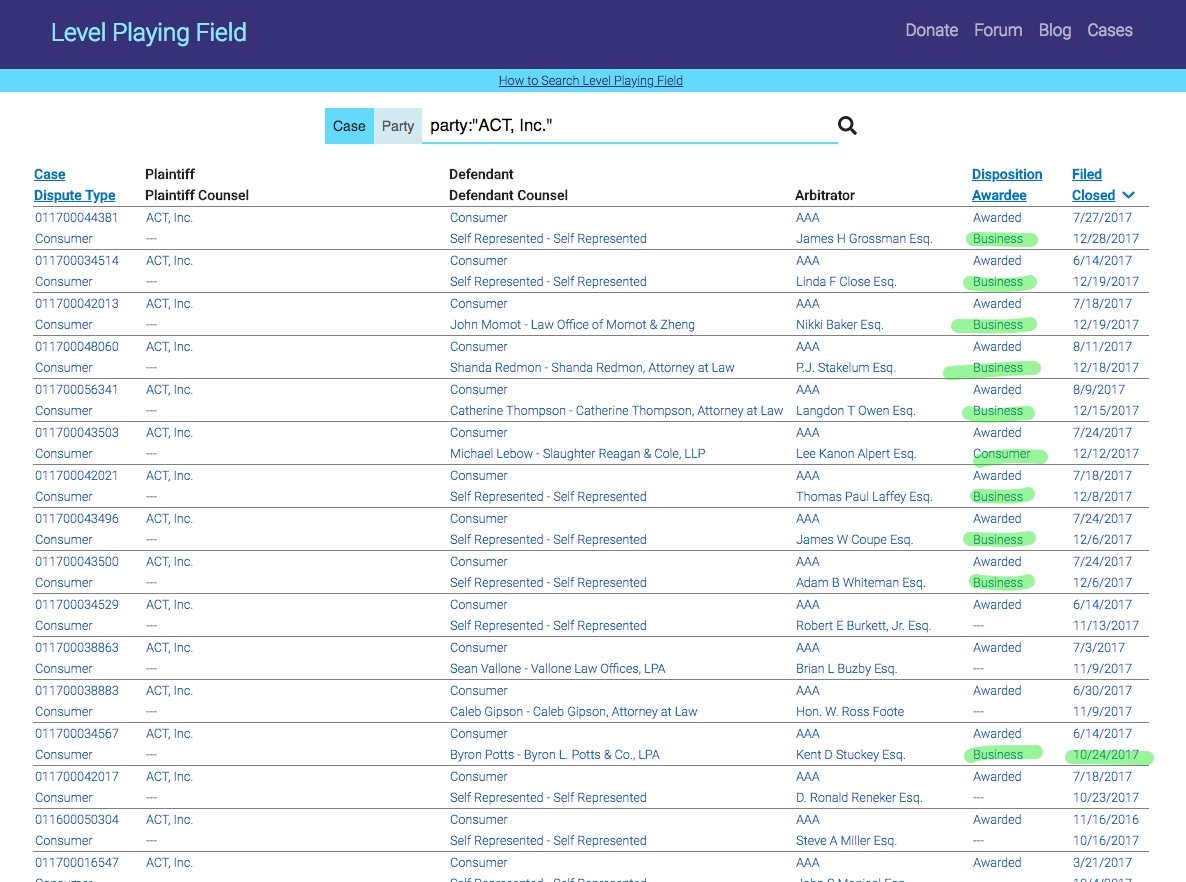The width and height of the screenshot is (1186, 882).
Task: Sort results by Awardee
Action: [999, 195]
